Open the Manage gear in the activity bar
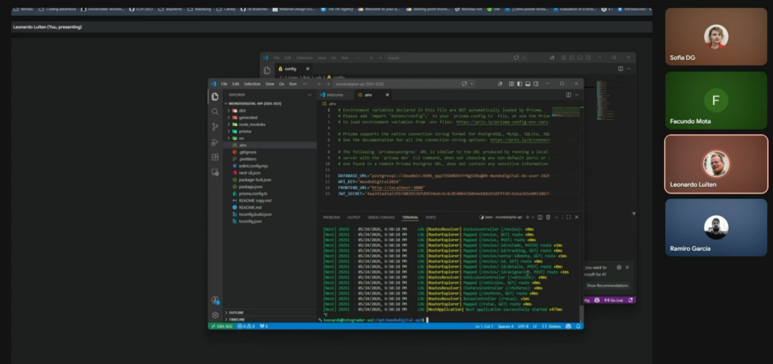Viewport: 773px width, 364px height. point(215,315)
